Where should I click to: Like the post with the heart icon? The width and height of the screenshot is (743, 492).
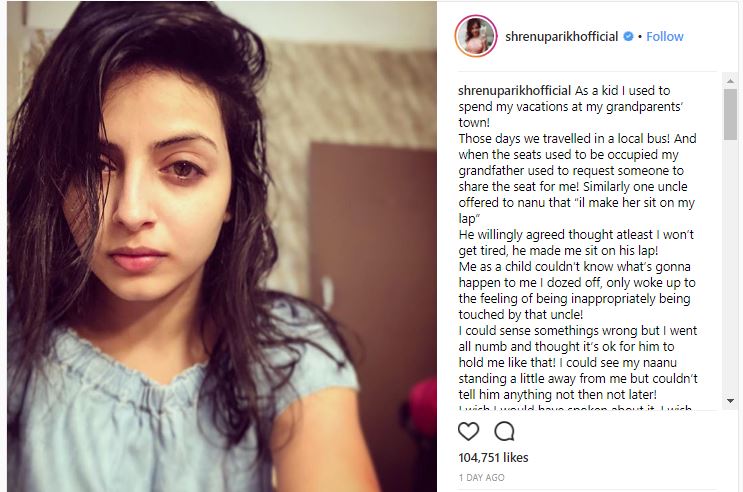point(468,431)
